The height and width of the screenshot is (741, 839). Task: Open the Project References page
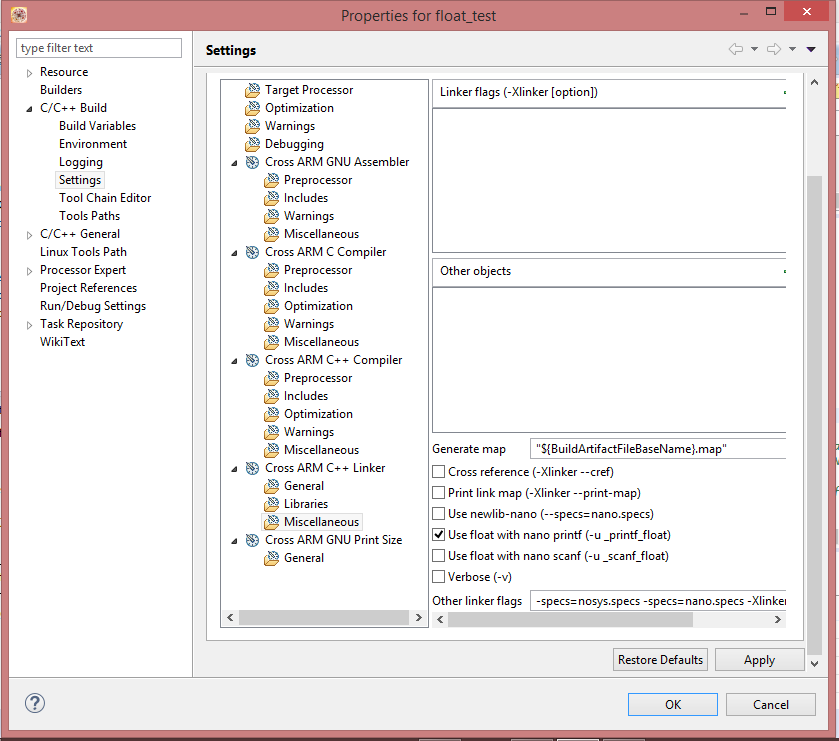coord(88,288)
